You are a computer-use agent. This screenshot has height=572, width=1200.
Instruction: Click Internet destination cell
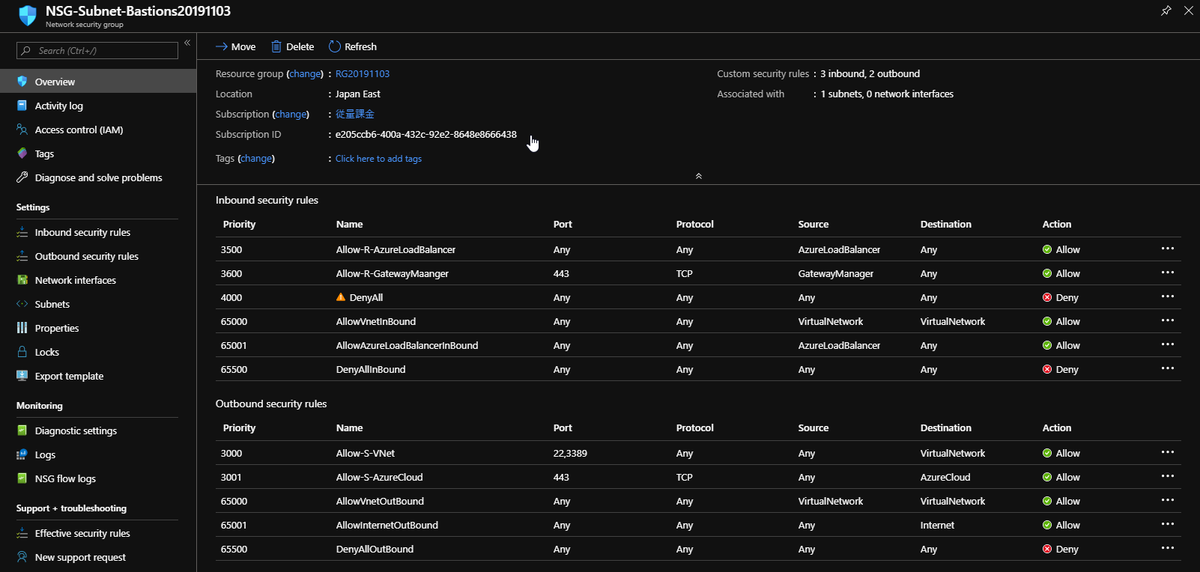coord(937,525)
